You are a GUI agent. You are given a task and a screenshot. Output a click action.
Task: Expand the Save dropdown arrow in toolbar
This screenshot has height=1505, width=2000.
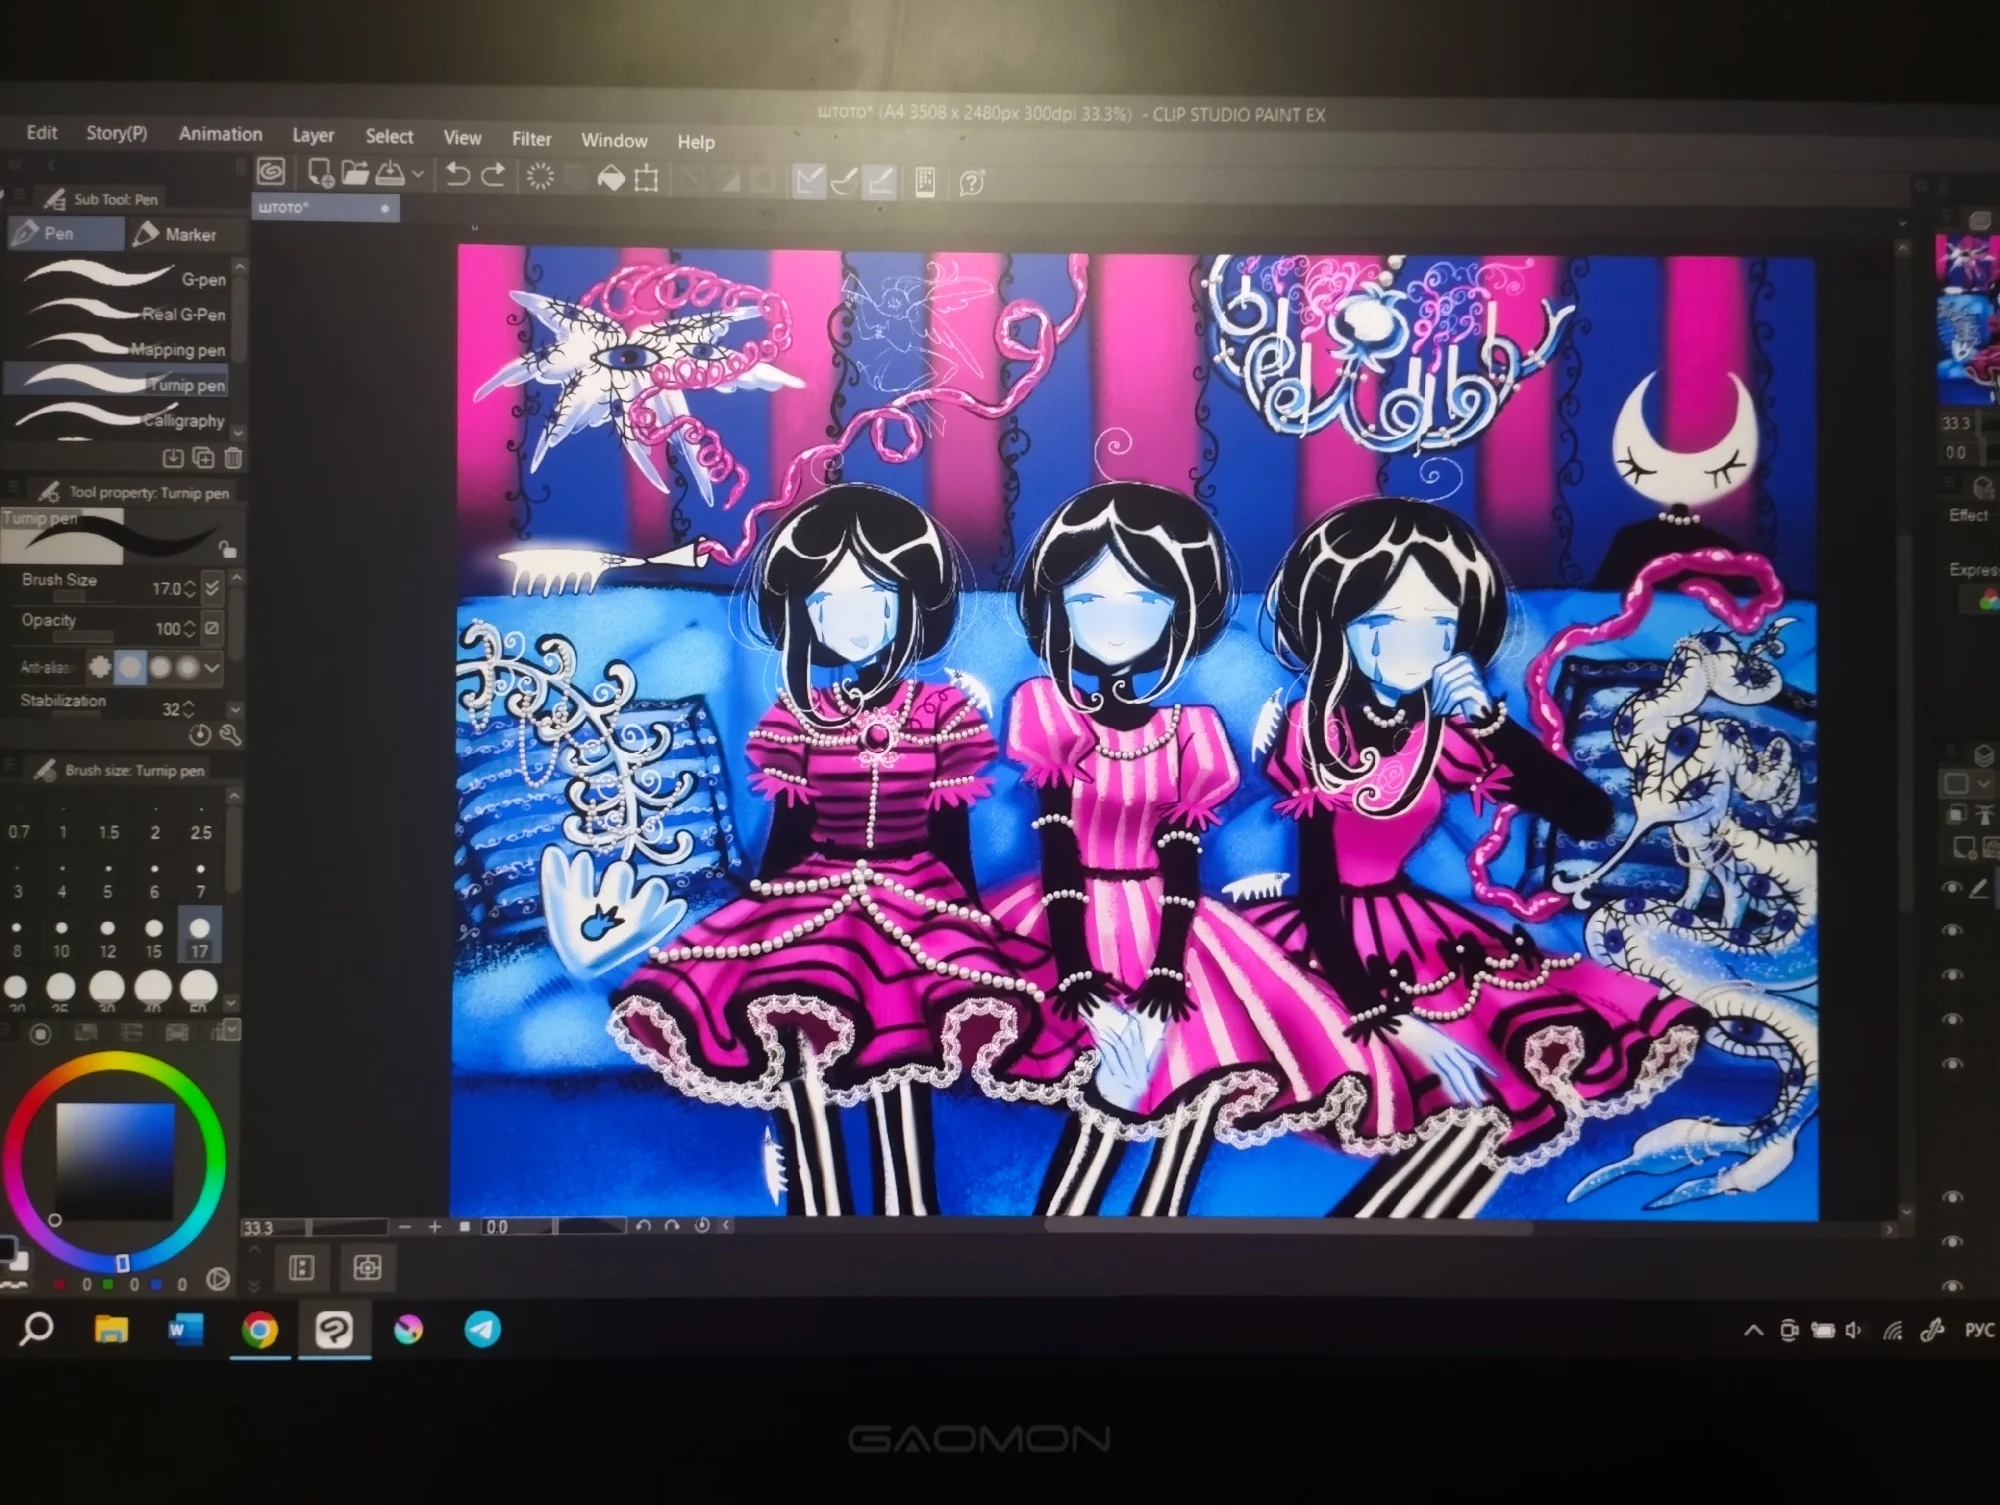point(418,175)
